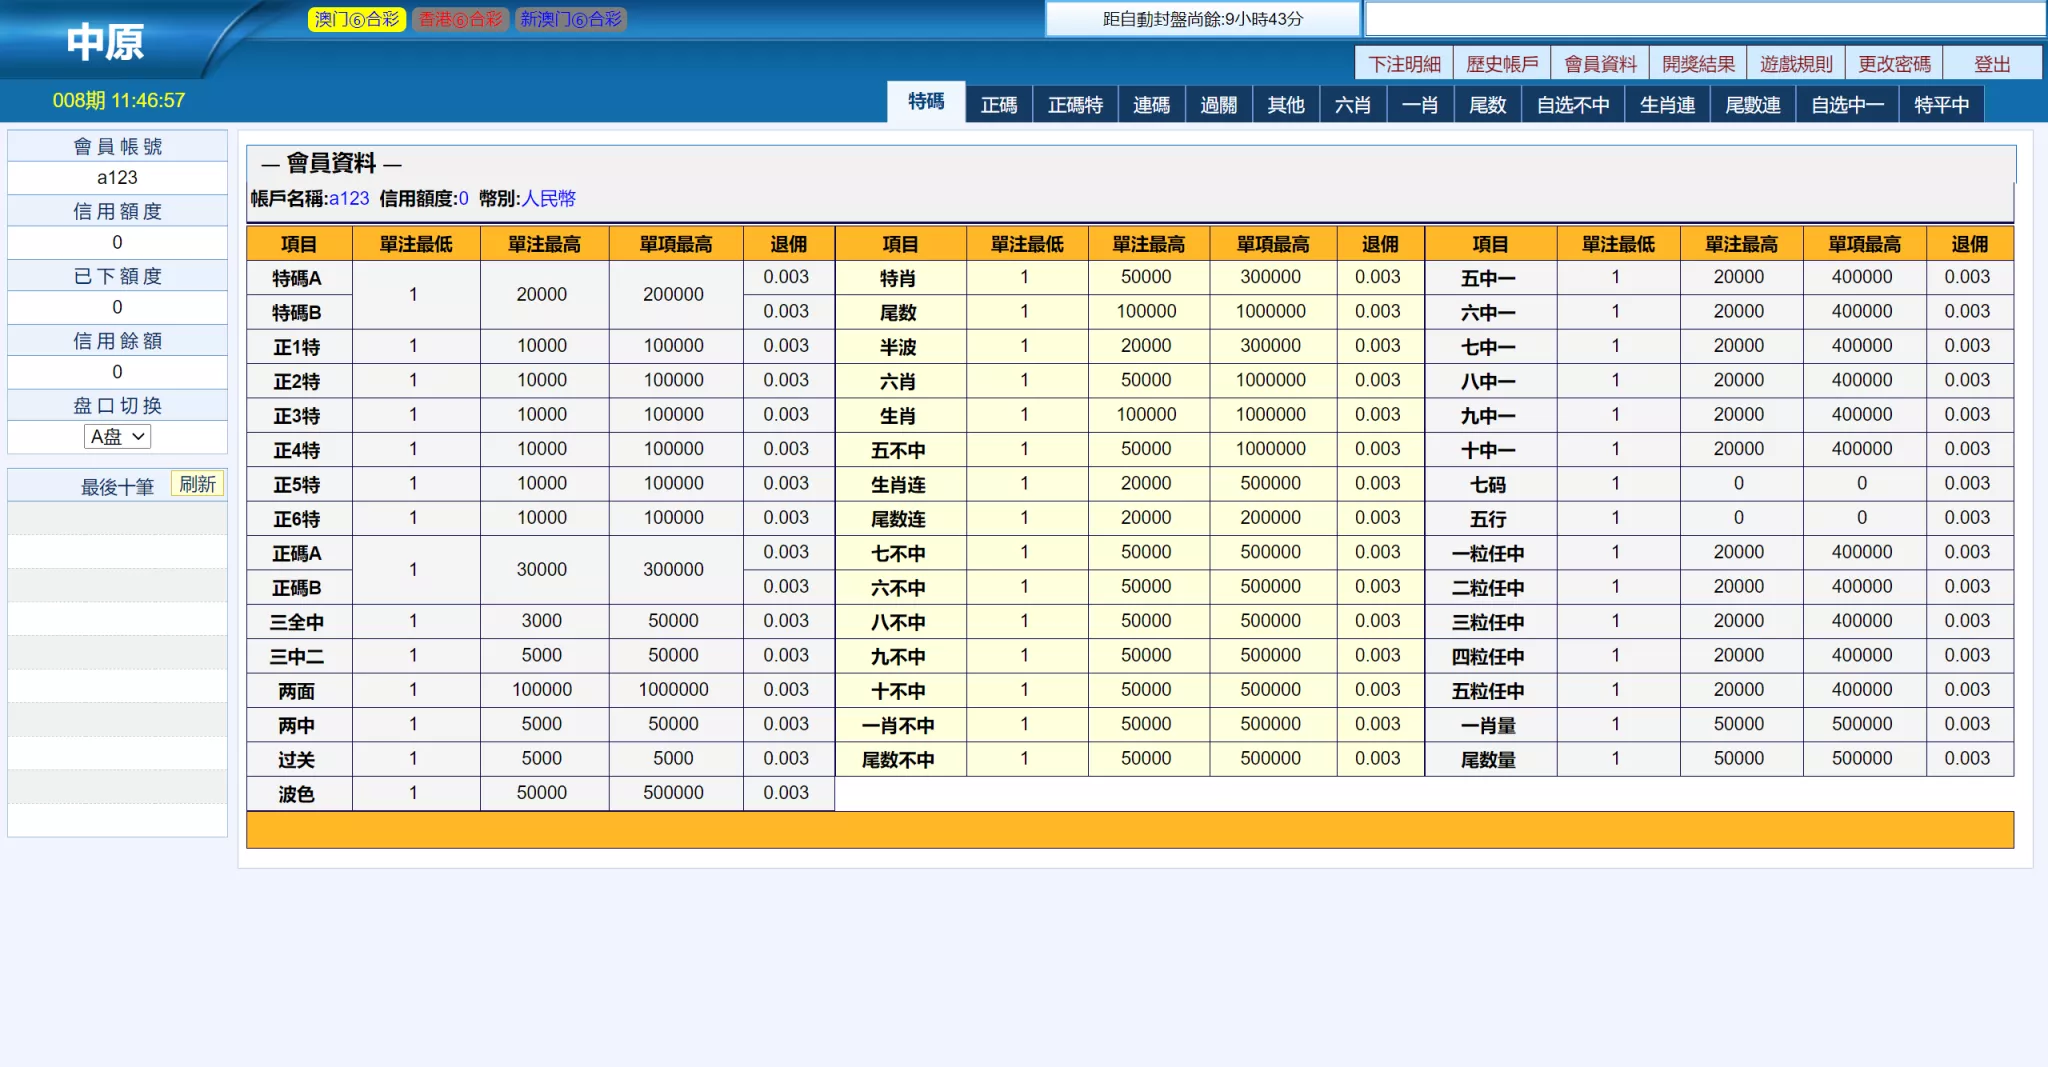Select the 過關 tab
Viewport: 2048px width, 1067px height.
click(x=1219, y=104)
